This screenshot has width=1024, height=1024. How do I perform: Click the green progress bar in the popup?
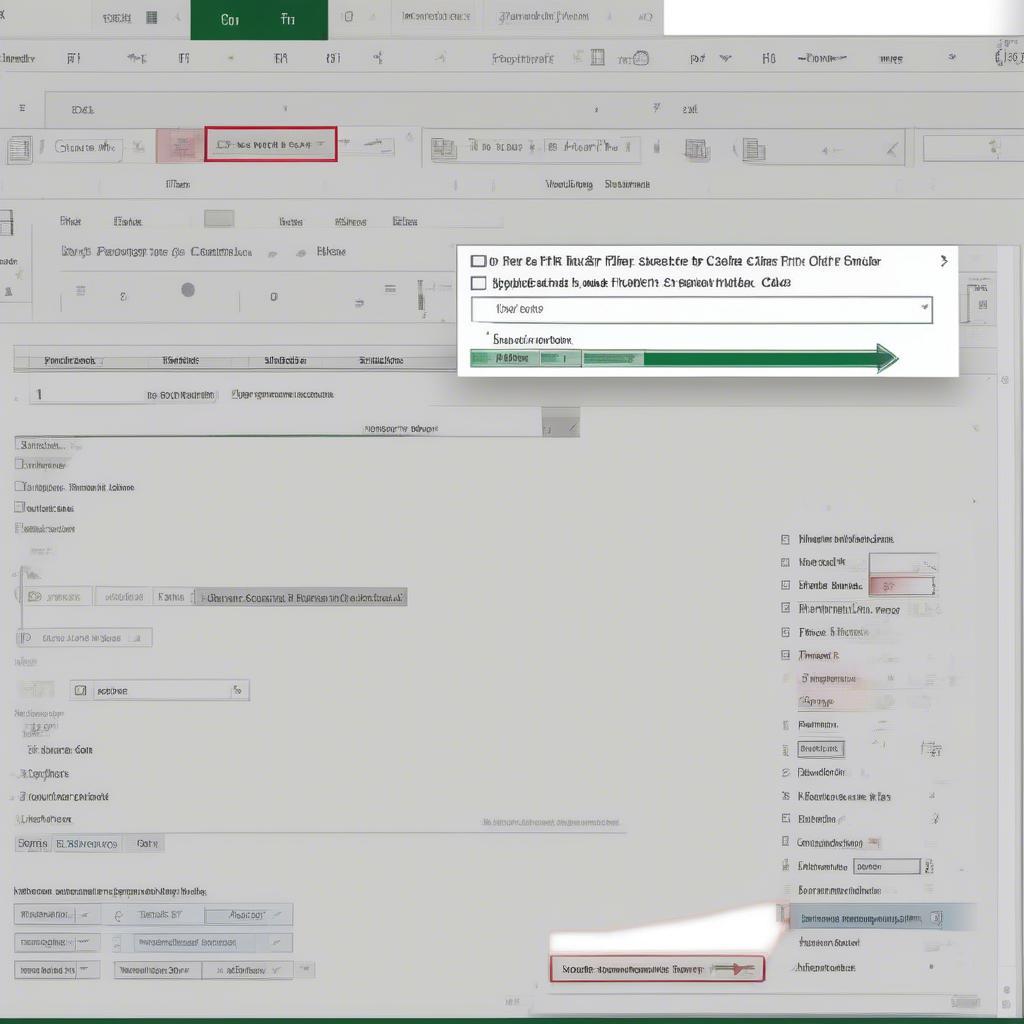point(684,359)
